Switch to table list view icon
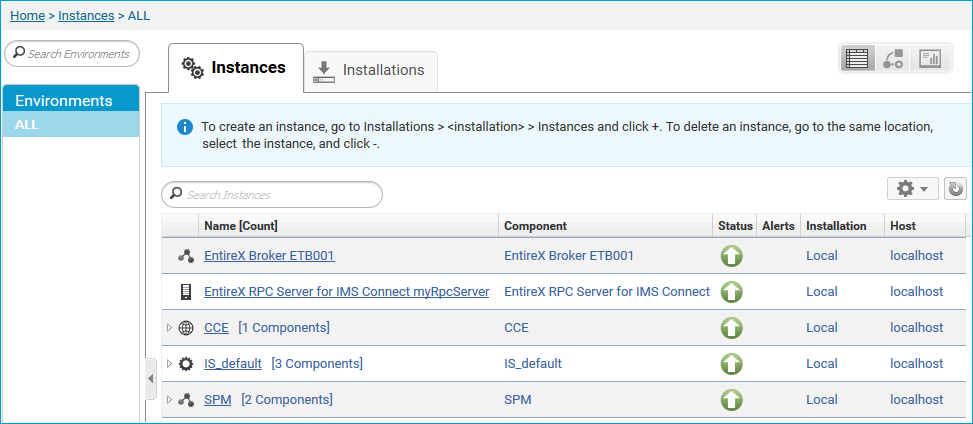This screenshot has width=973, height=424. (x=858, y=58)
